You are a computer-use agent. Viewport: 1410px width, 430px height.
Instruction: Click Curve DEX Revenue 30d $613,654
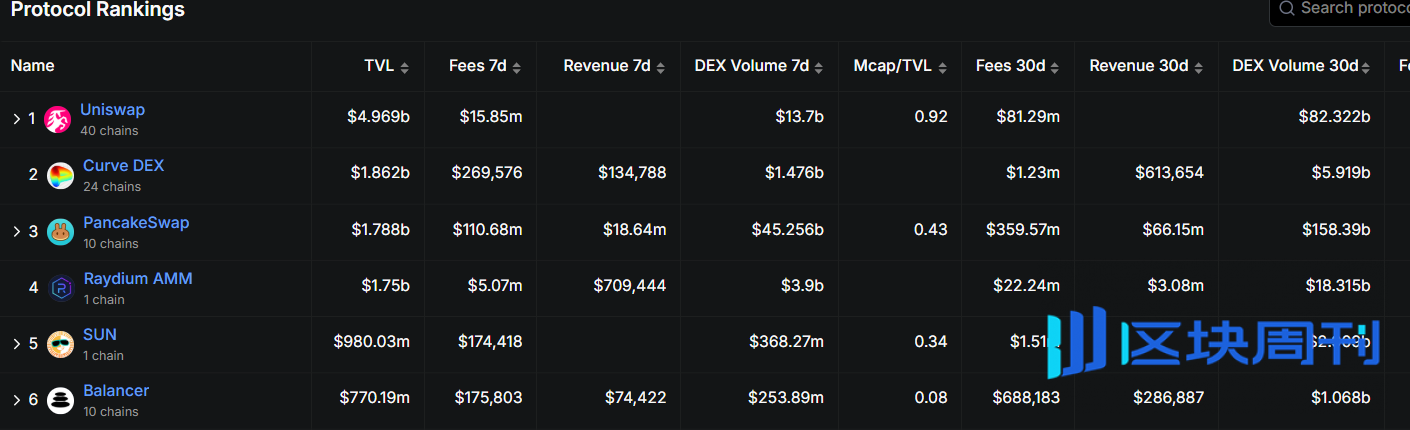[x=1170, y=173]
